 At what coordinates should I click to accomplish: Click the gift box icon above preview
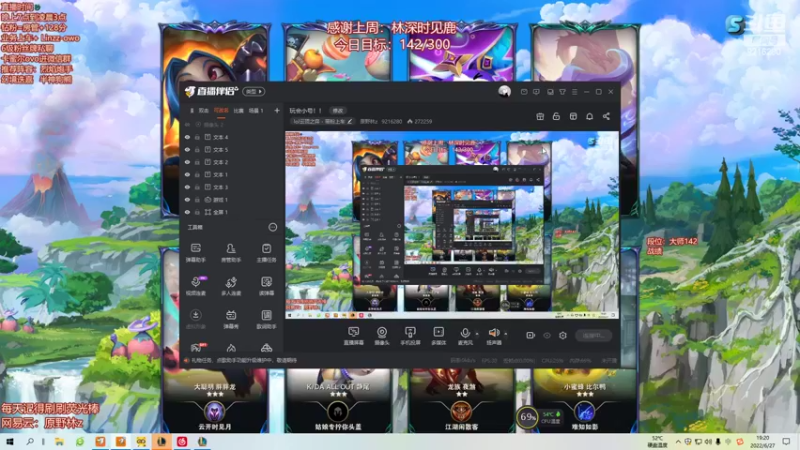point(540,116)
